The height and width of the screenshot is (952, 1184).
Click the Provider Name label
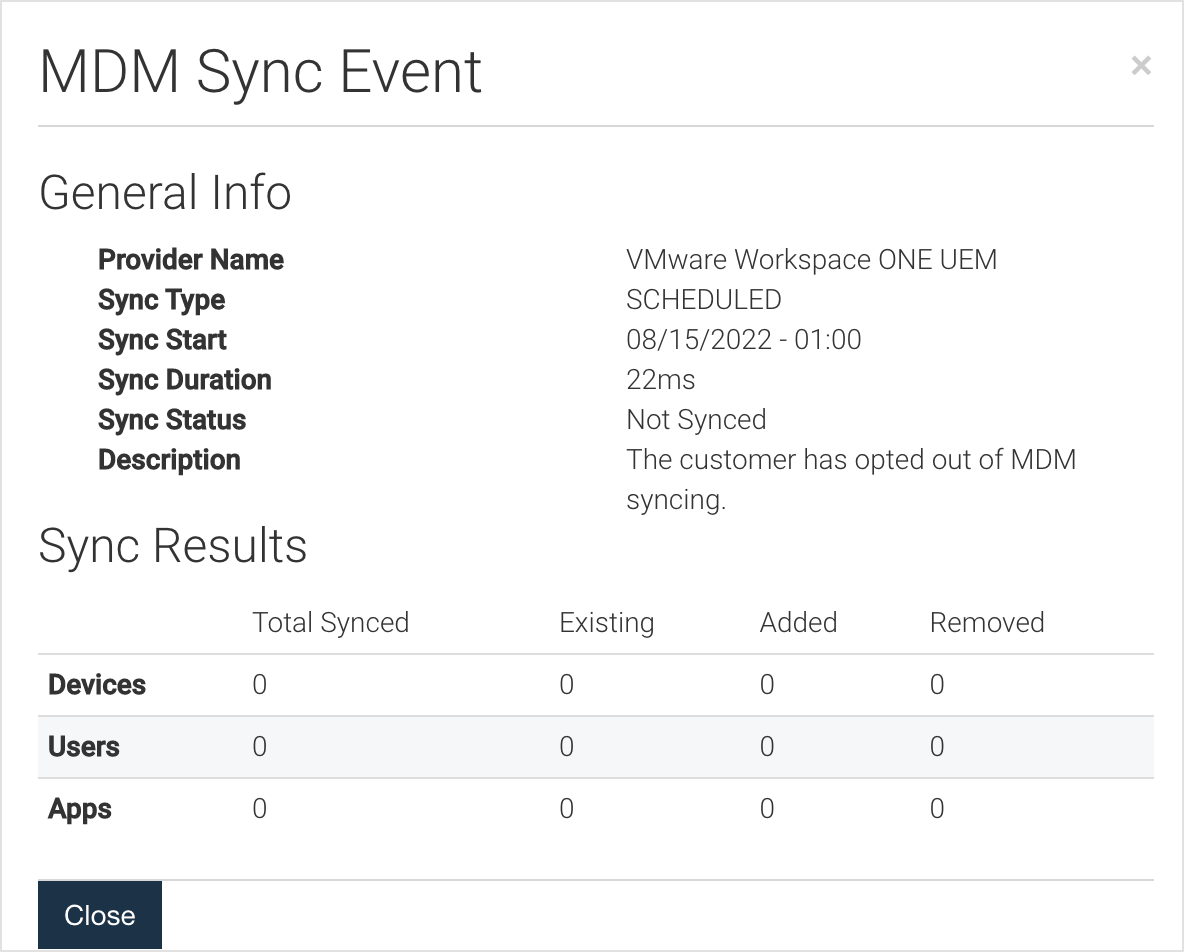click(190, 259)
